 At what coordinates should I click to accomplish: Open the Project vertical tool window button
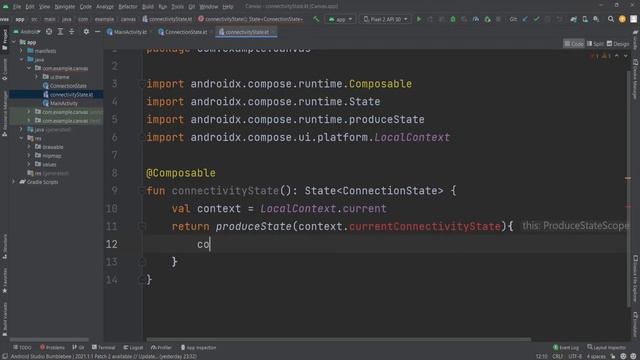[x=4, y=40]
